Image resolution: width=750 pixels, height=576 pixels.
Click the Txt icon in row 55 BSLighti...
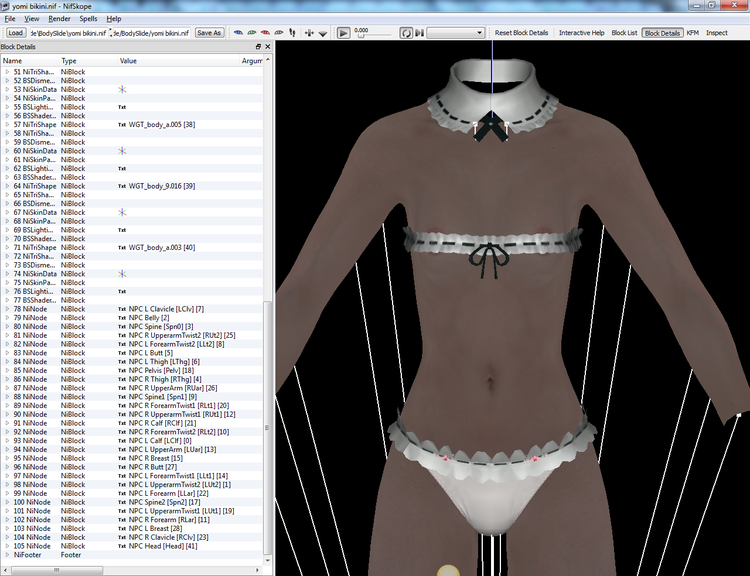122,107
